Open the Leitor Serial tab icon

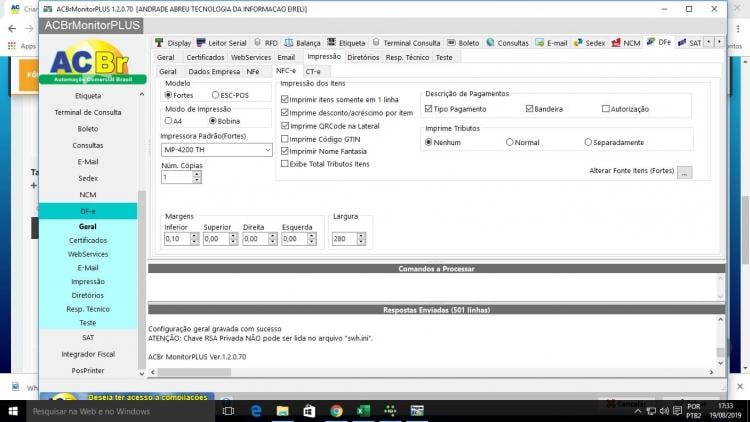201,43
